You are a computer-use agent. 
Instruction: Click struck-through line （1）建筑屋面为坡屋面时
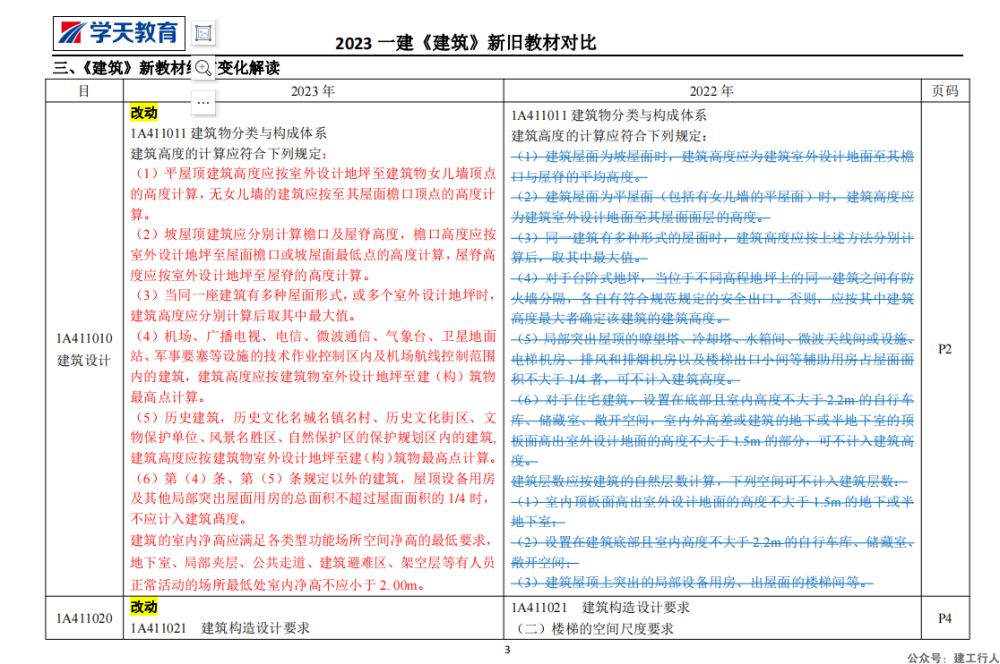(x=712, y=156)
